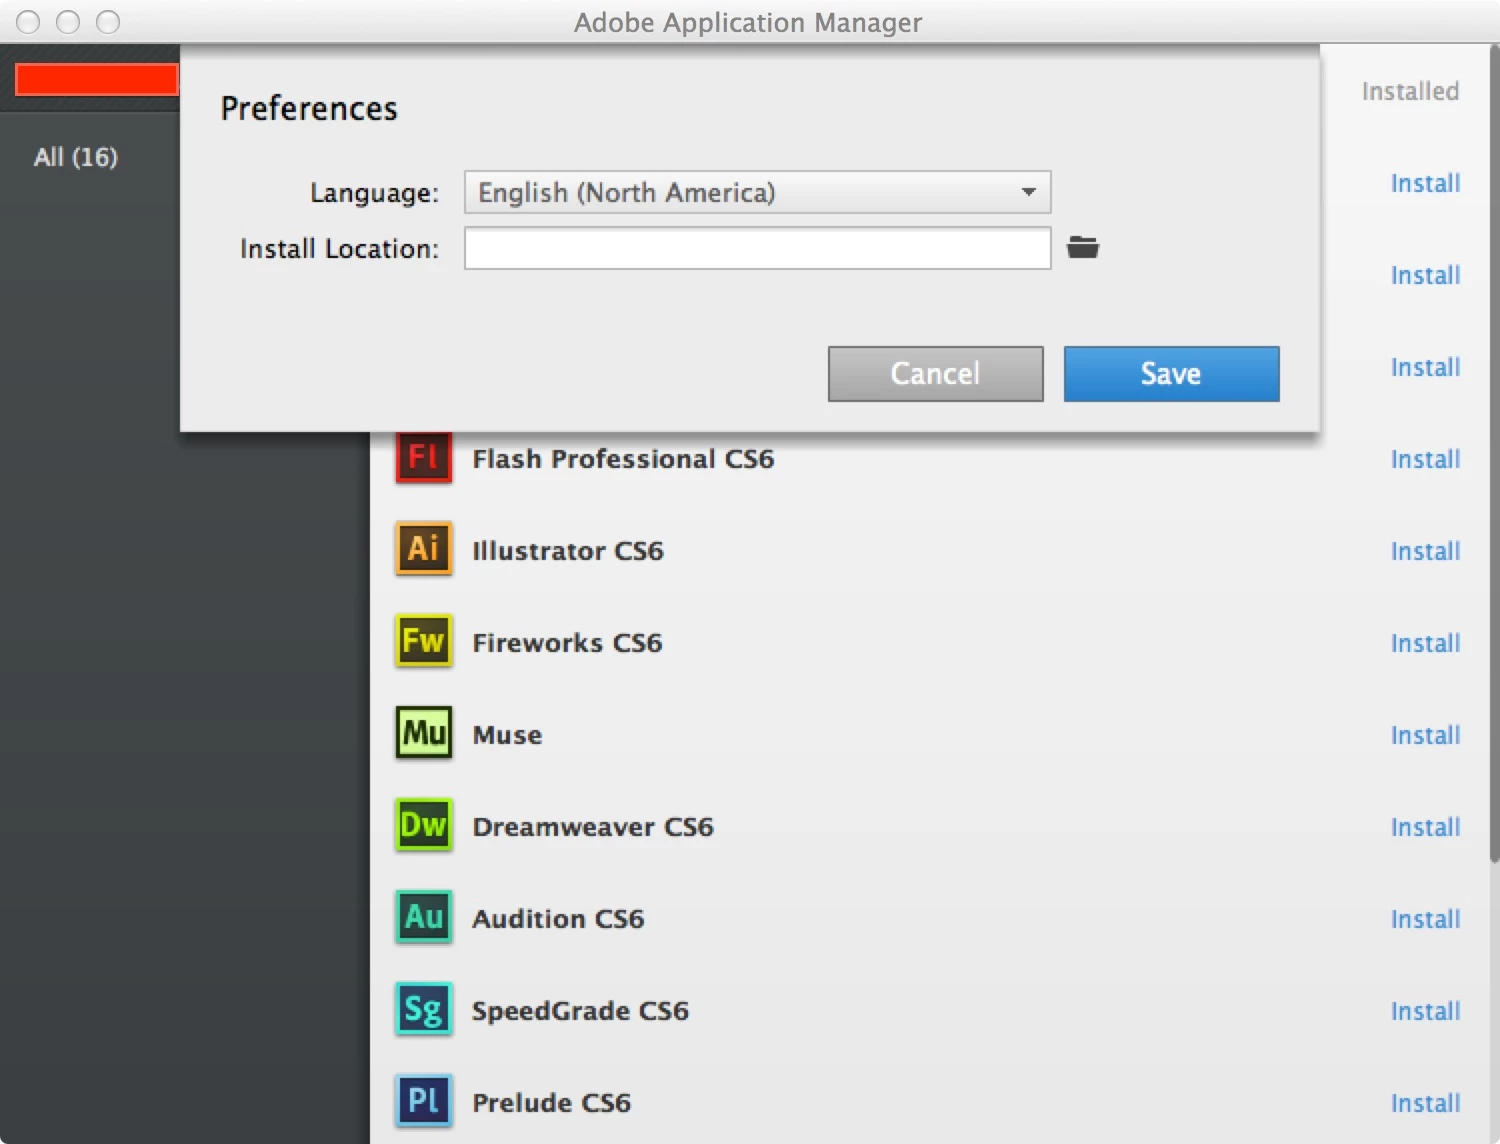
Task: Click the Install Location text field
Action: click(x=757, y=248)
